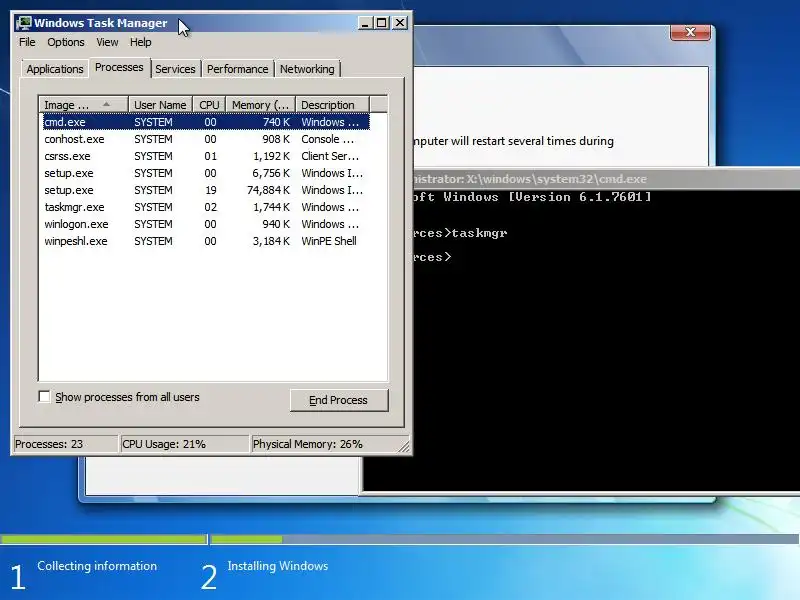Click the Task Manager resize grip corner
Viewport: 800px width, 600px height.
[404, 446]
